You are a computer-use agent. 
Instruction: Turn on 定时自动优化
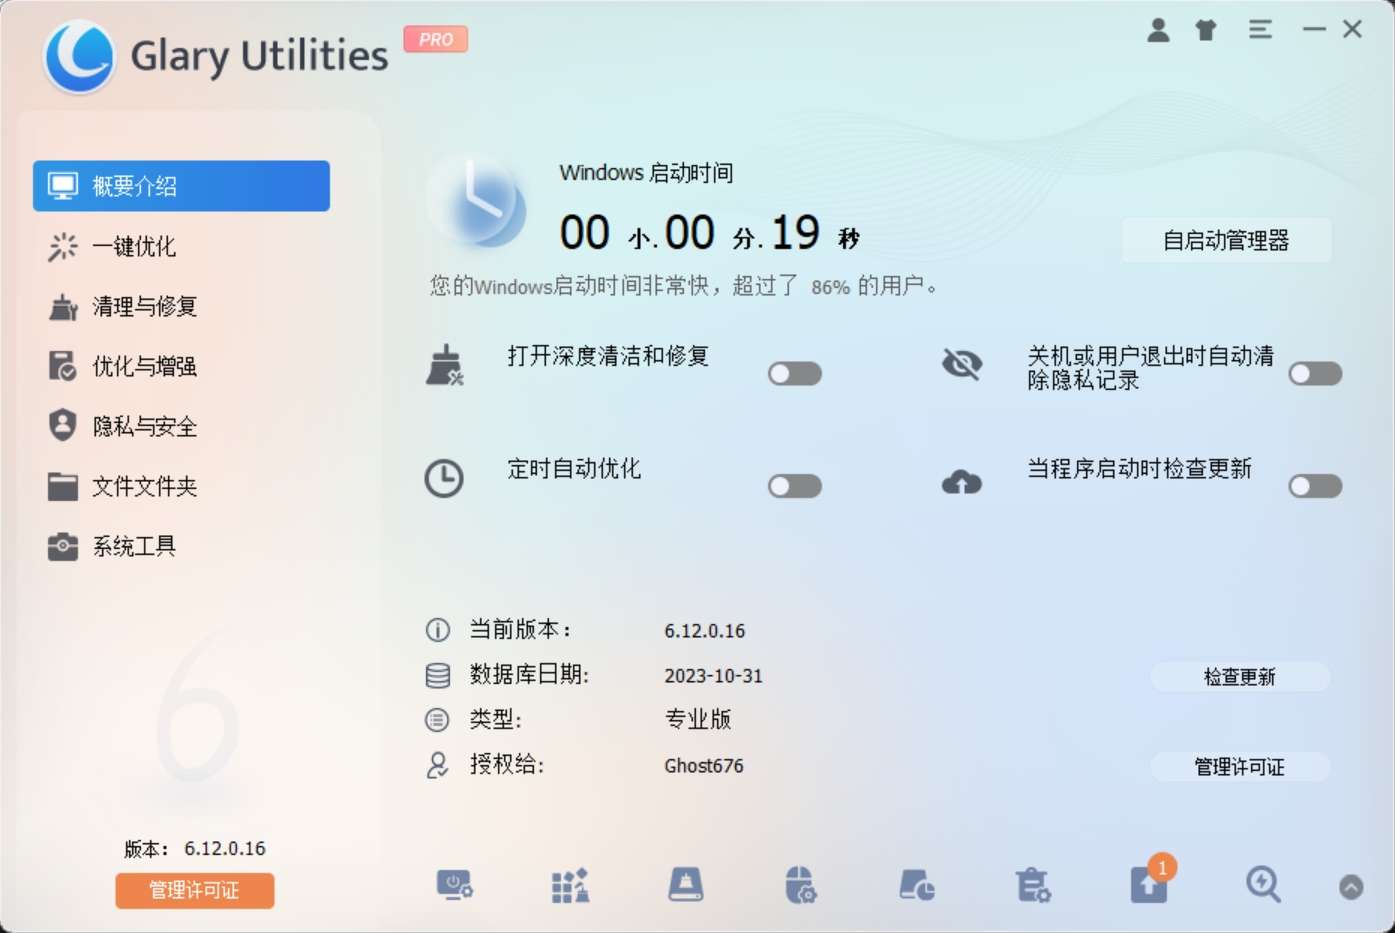(x=795, y=485)
